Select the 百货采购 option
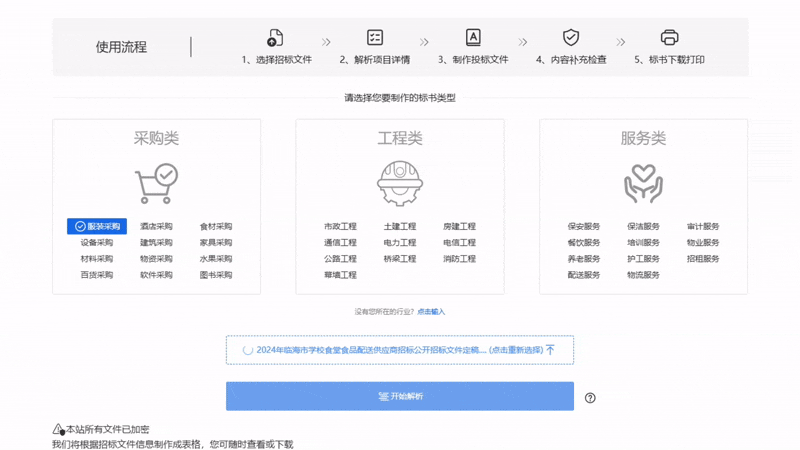The width and height of the screenshot is (800, 450). pos(96,275)
